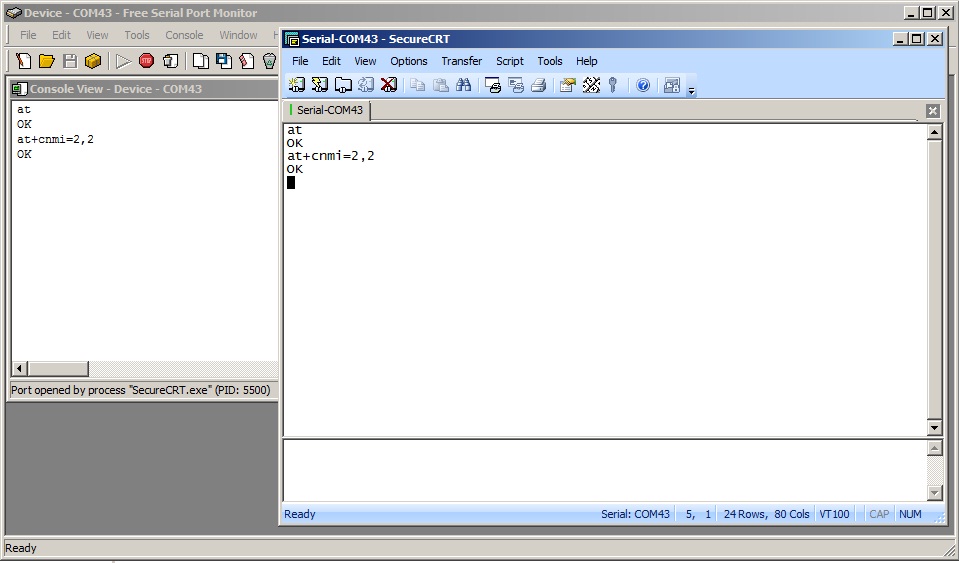Screen dimensions: 959x563
Task: Click the terminal scrollbar down arrow
Action: click(935, 428)
